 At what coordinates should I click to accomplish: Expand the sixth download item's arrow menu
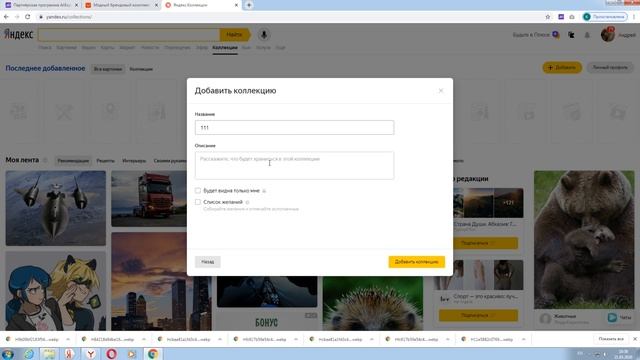point(447,339)
